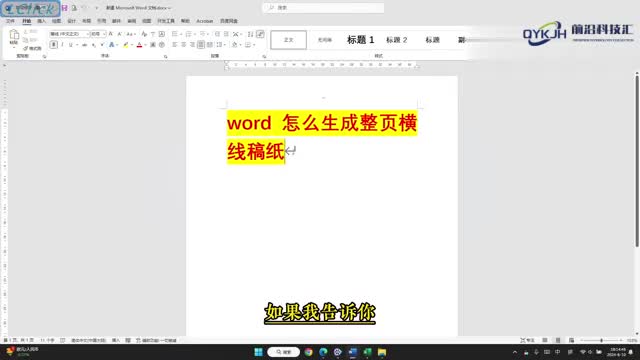
Task: Click the Decrease Indent icon
Action: tap(217, 34)
